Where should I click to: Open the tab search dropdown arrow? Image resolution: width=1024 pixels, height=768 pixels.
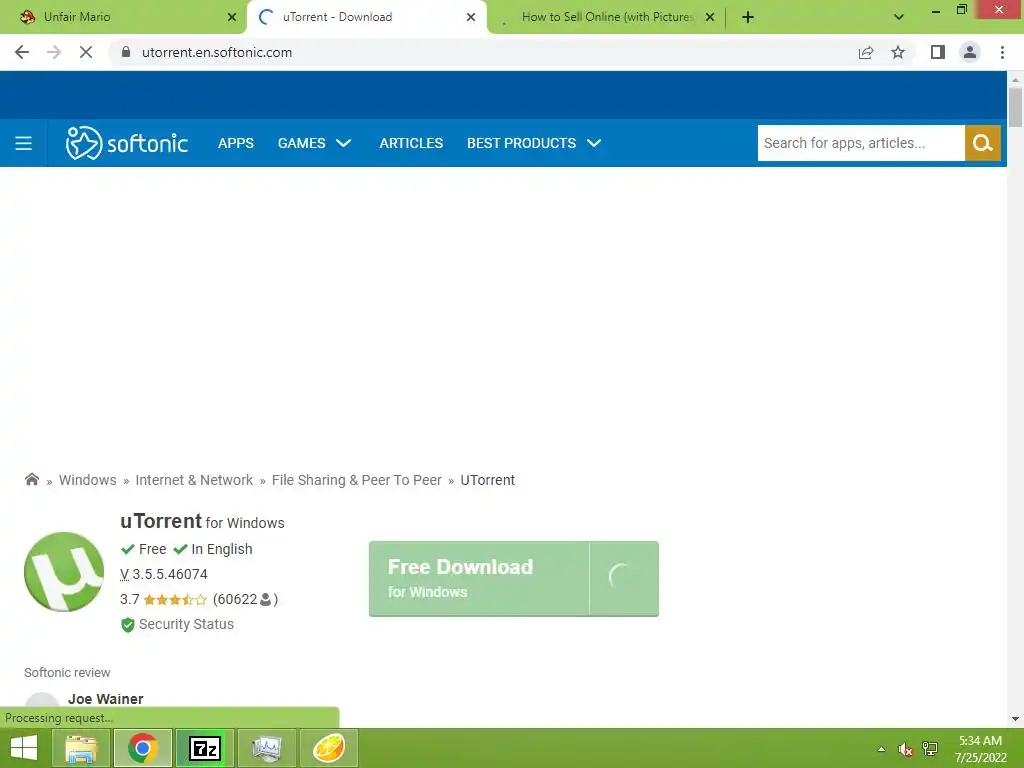[899, 17]
